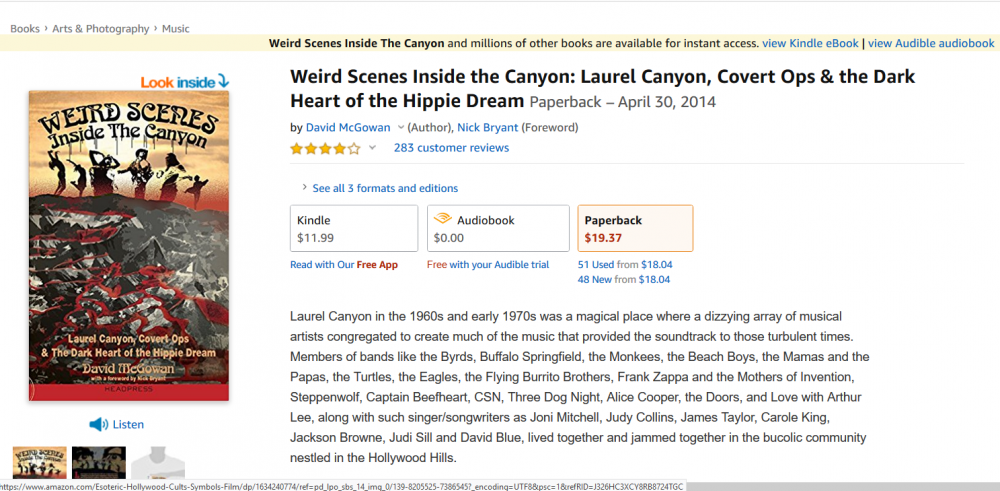
Task: Expand See all 3 formats and editions
Action: coord(385,188)
